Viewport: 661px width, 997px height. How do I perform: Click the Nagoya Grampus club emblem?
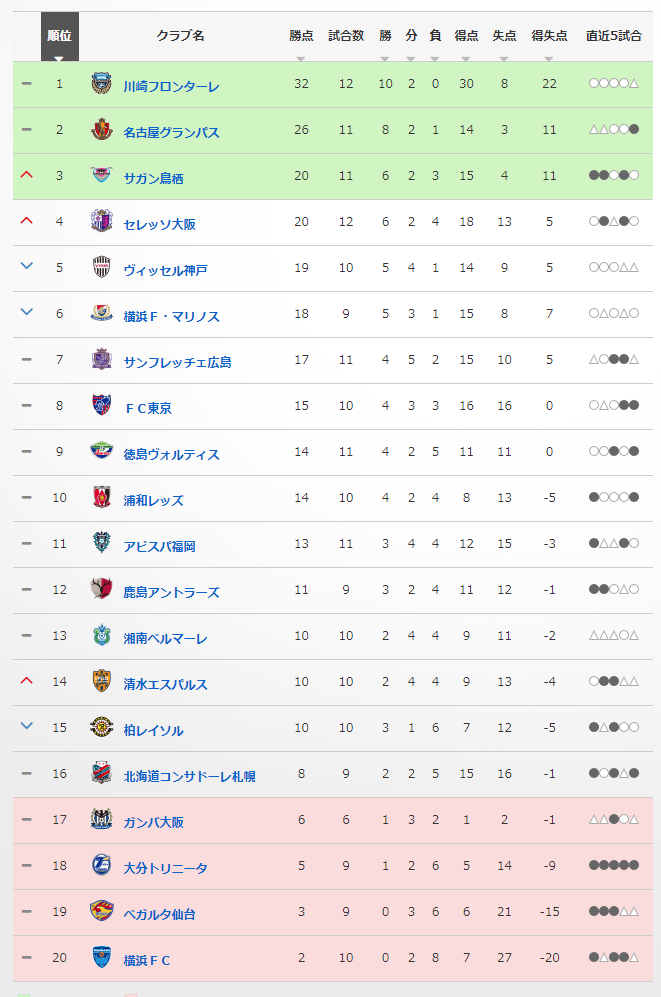pyautogui.click(x=102, y=130)
